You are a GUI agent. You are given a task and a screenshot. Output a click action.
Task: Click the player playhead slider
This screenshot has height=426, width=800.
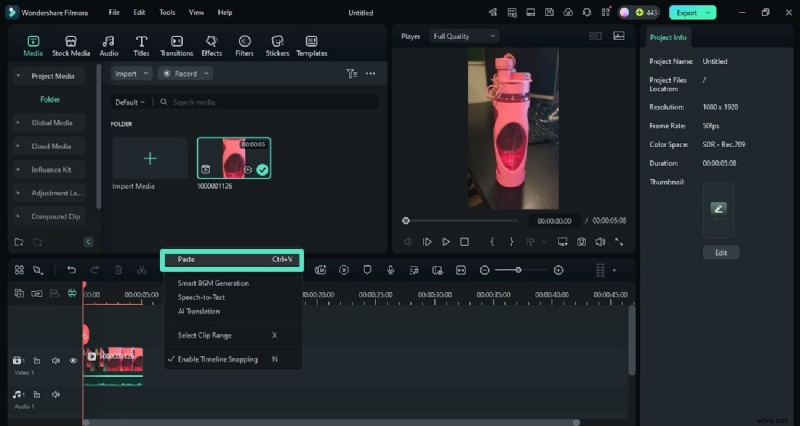406,221
